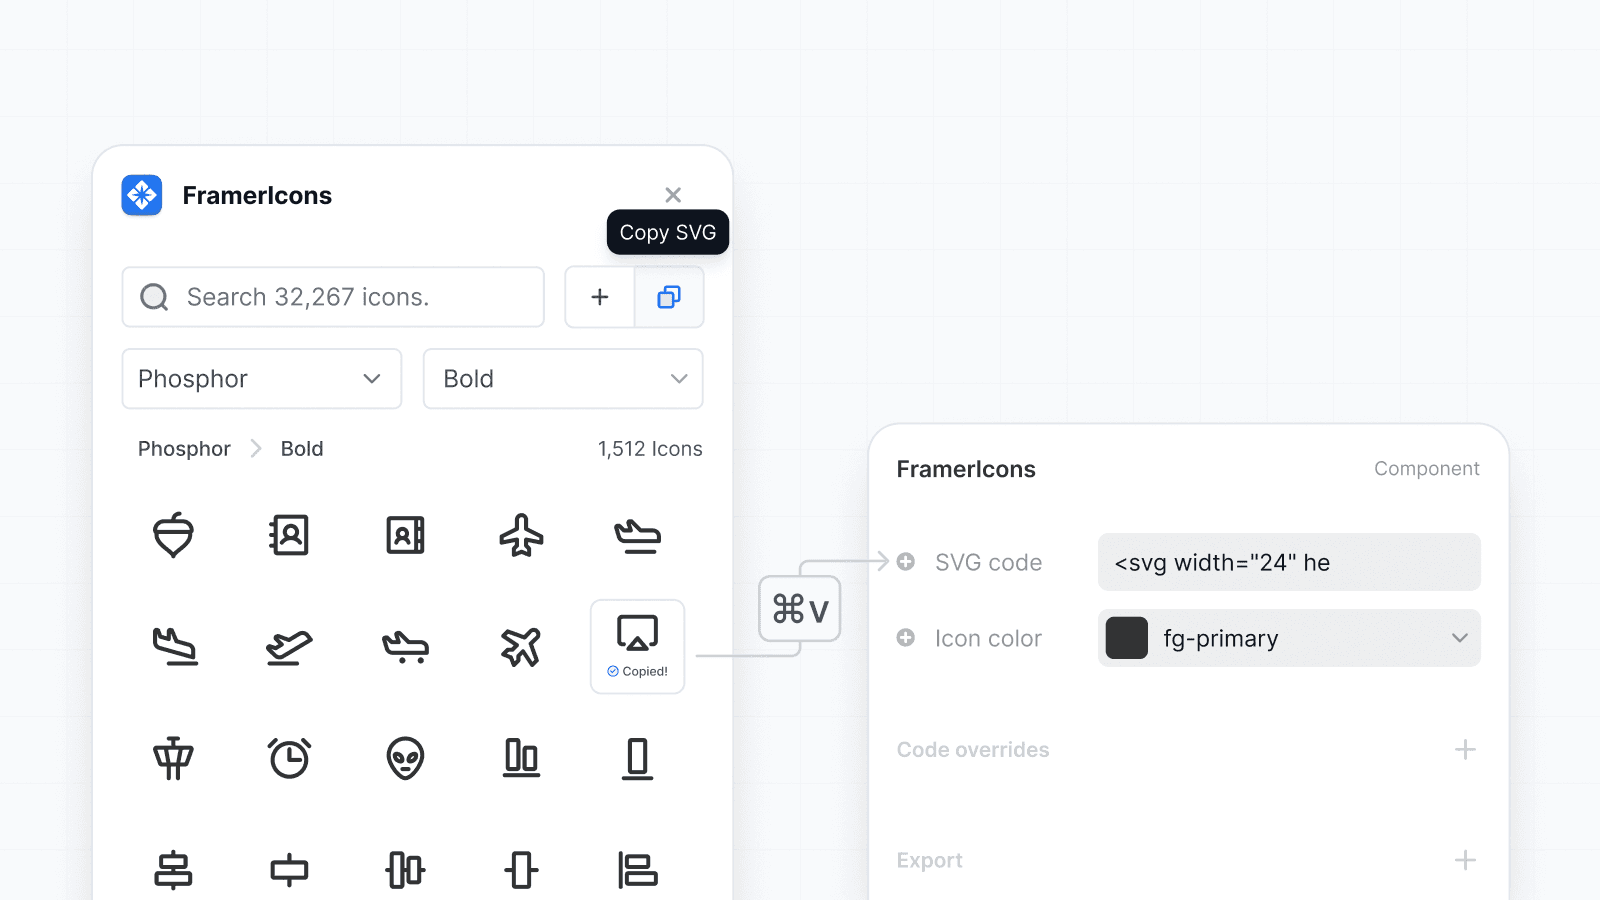Click the FramerIcons heading in properties panel

click(x=966, y=469)
